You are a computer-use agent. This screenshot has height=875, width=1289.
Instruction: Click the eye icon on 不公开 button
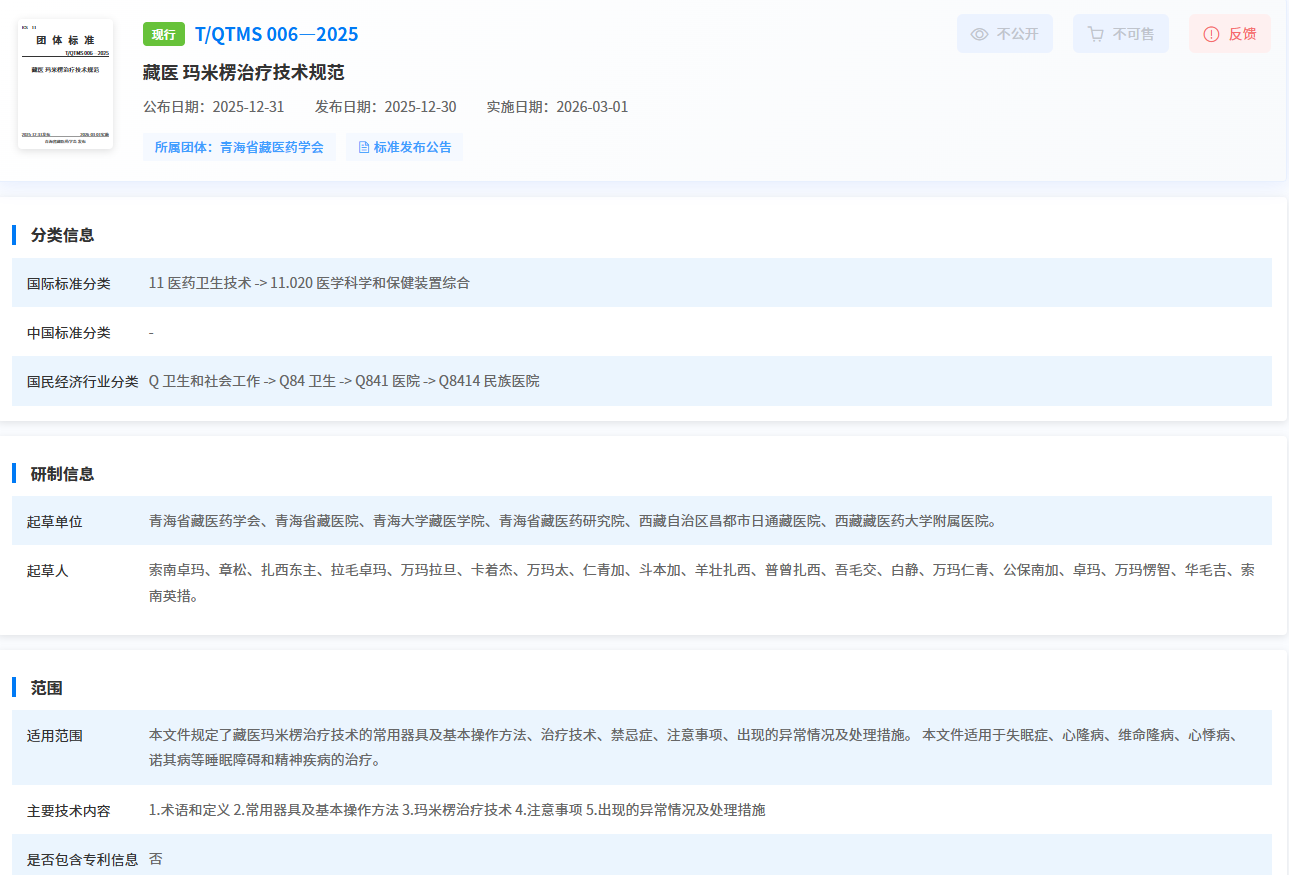tap(979, 34)
